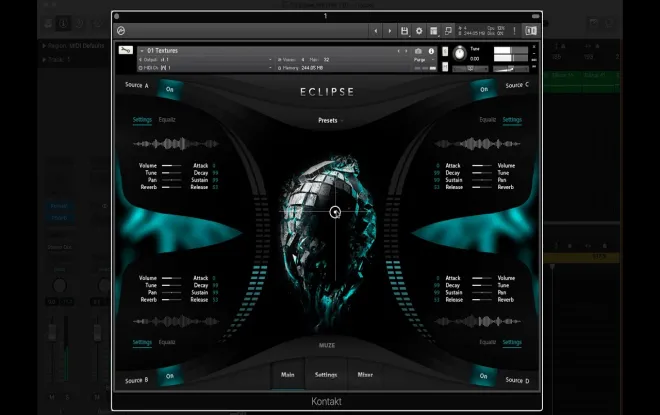Go to the previous preset with the left arrow
Screen dimensions: 660x415
point(375,31)
